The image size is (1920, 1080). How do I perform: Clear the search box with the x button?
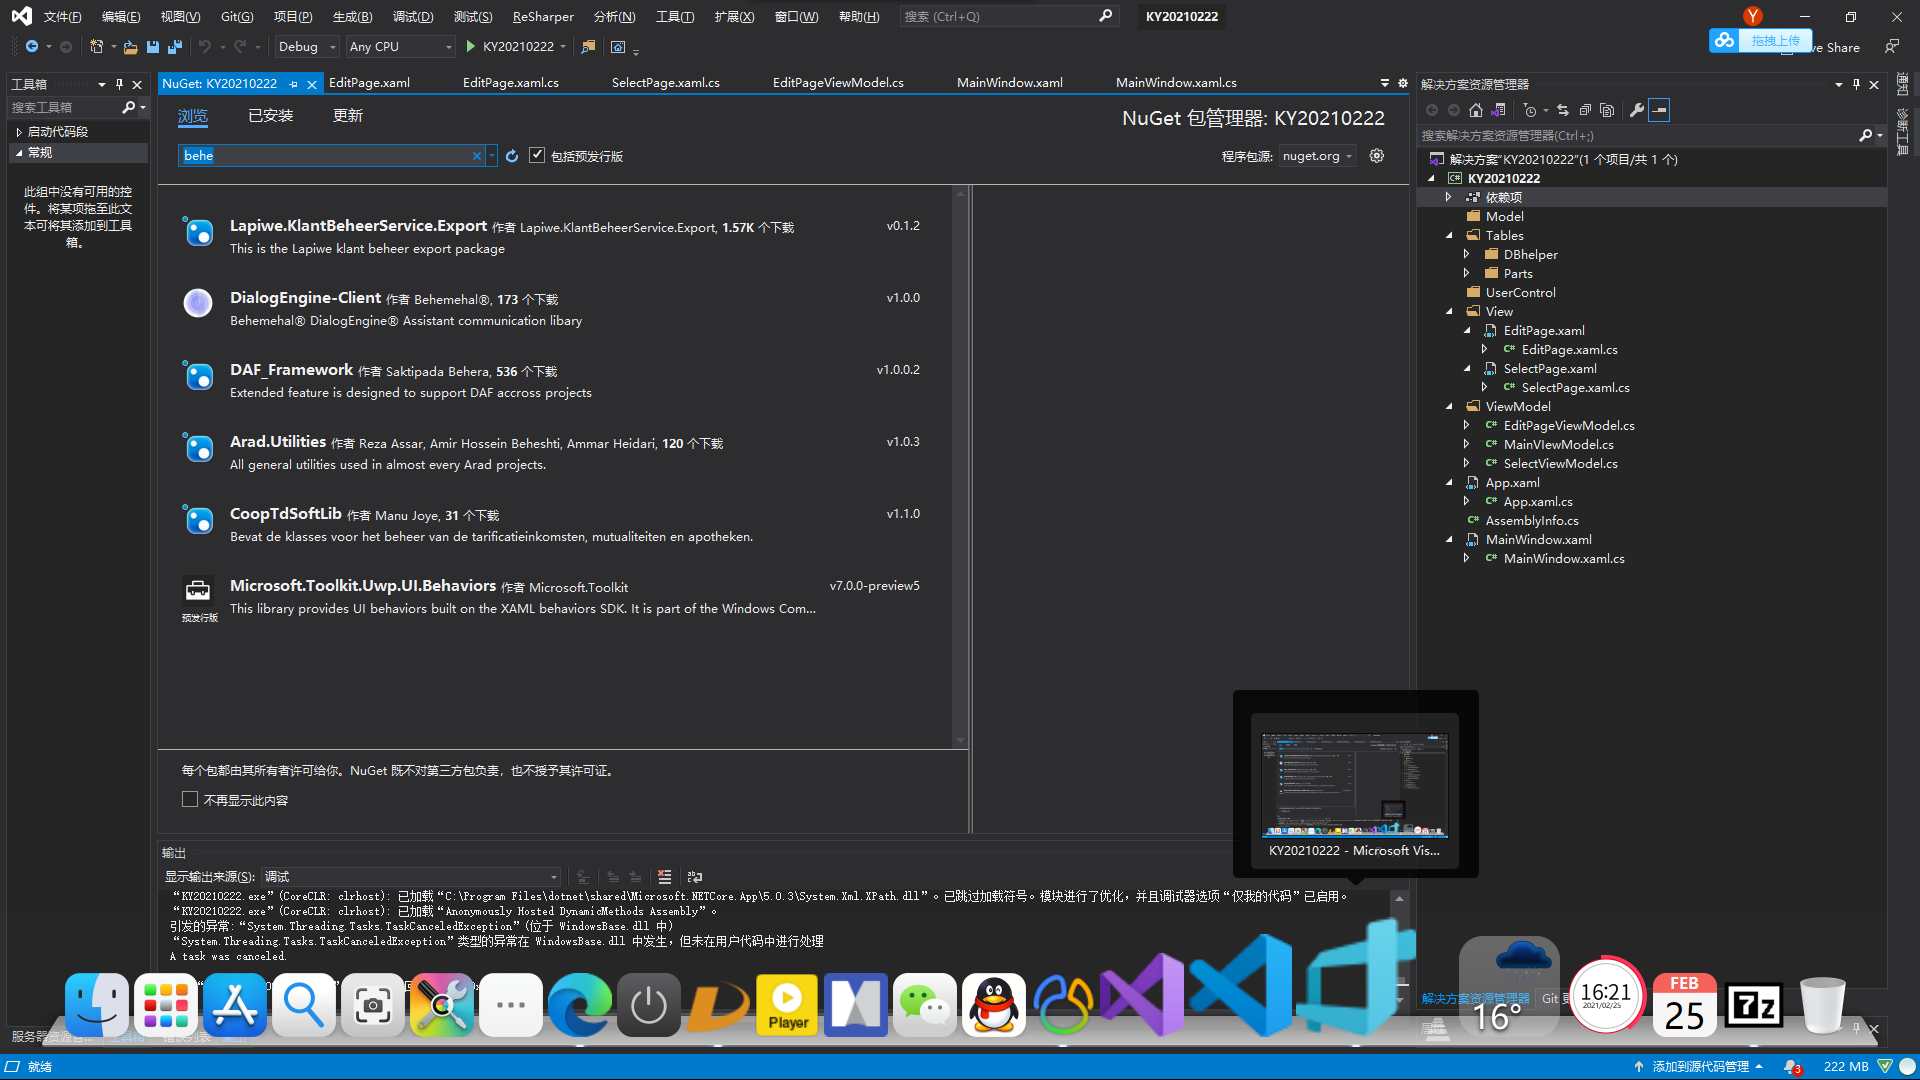click(x=477, y=156)
